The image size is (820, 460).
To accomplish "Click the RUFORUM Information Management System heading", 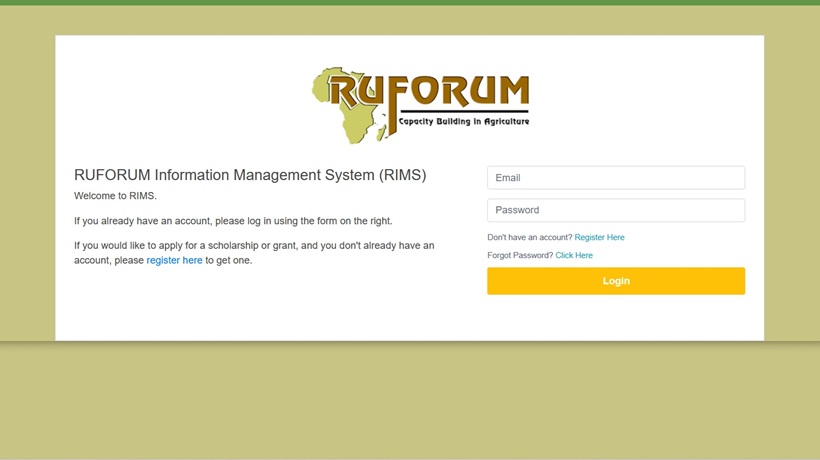I will 250,175.
